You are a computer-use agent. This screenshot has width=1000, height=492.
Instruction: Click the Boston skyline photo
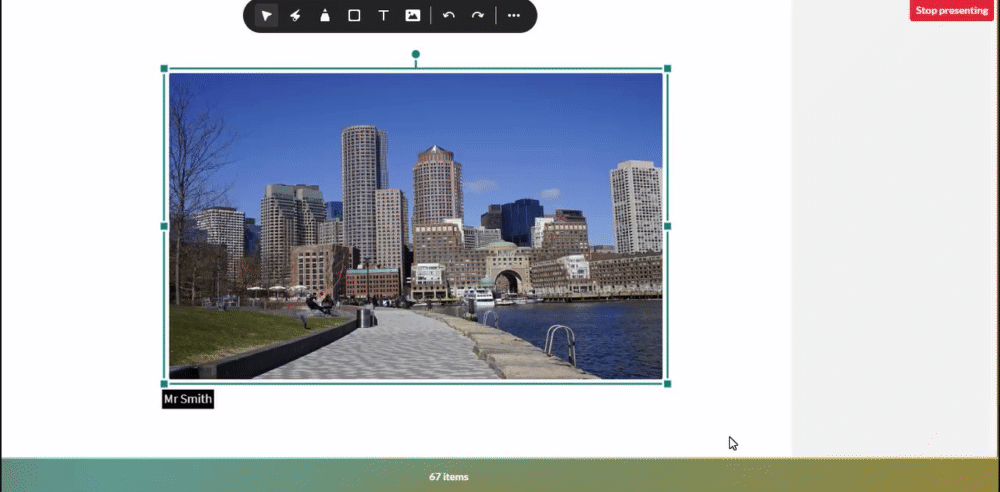coord(416,226)
